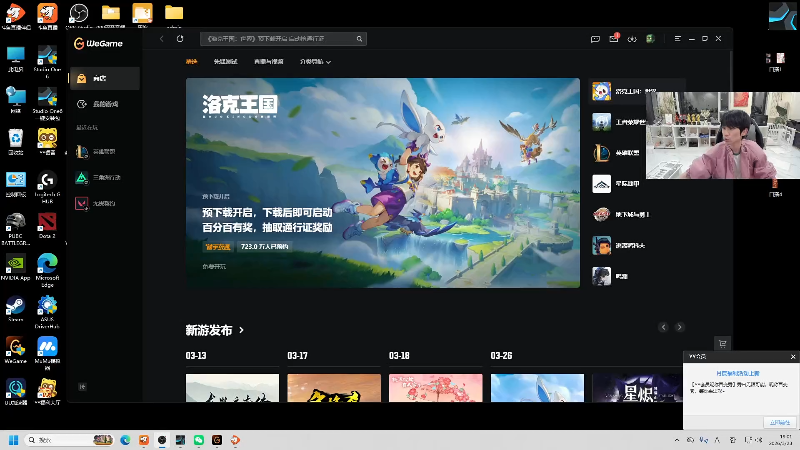Click the Windows taskbar search box
This screenshot has height=450, width=800.
click(x=69, y=440)
